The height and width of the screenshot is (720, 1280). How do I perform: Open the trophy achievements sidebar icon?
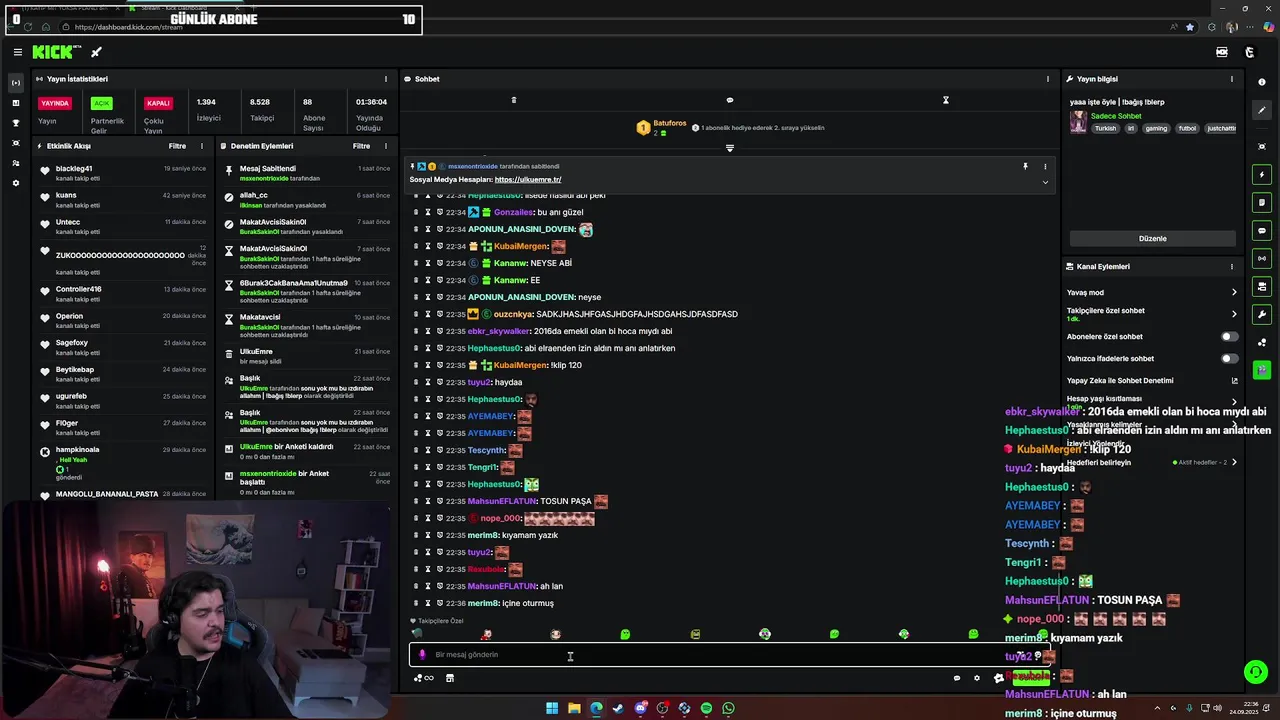tap(15, 123)
